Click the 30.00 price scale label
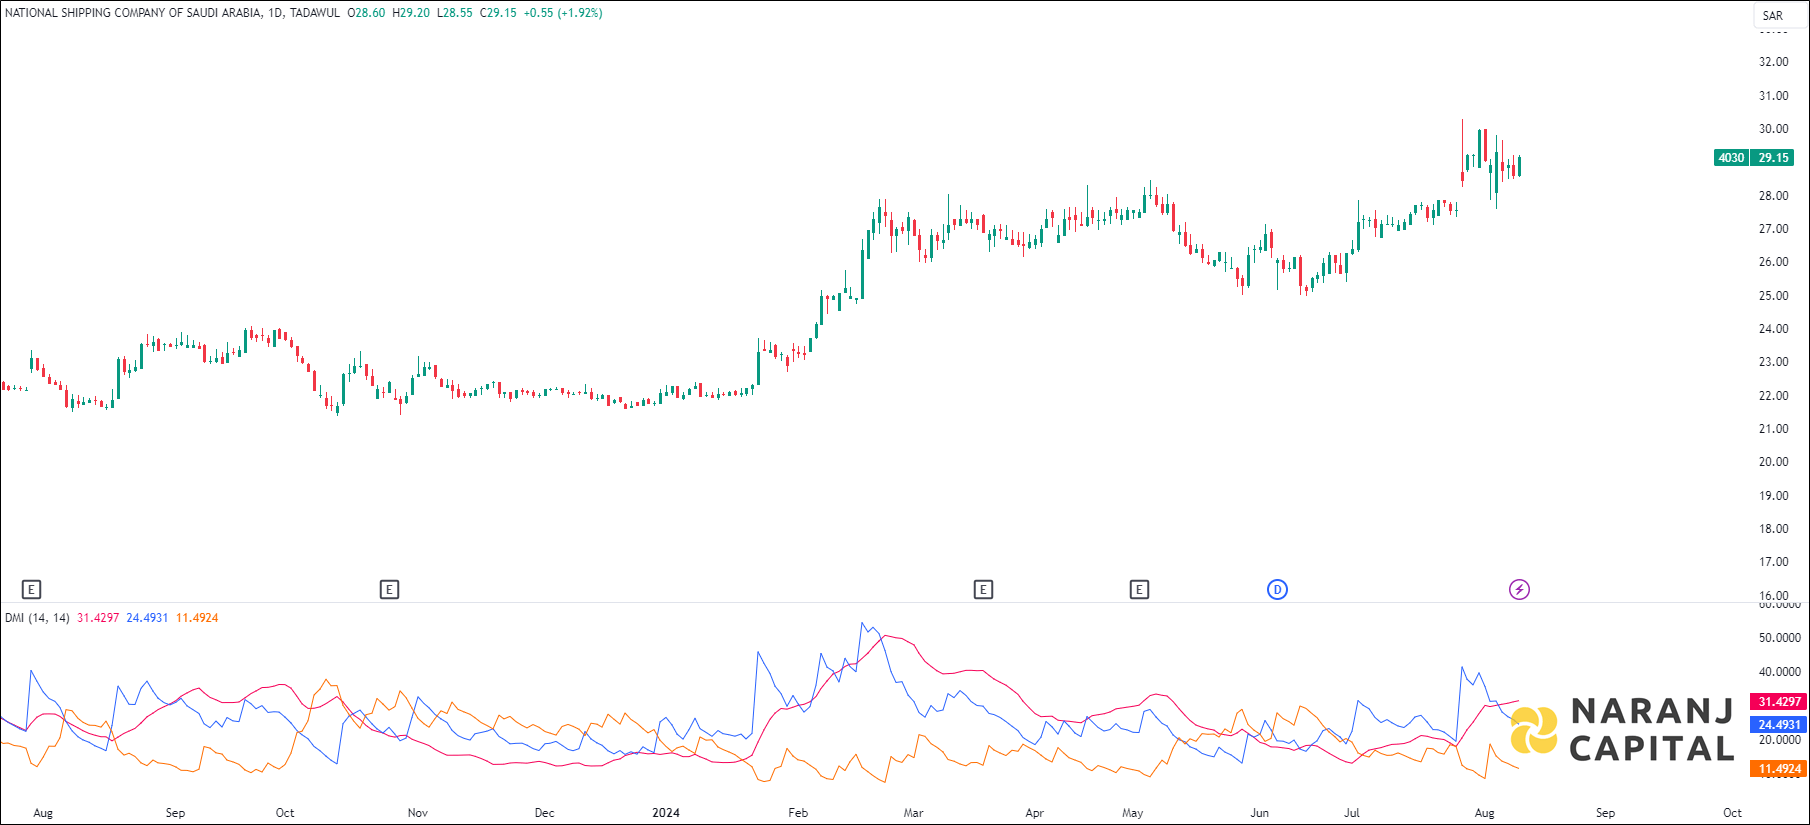 coord(1773,129)
